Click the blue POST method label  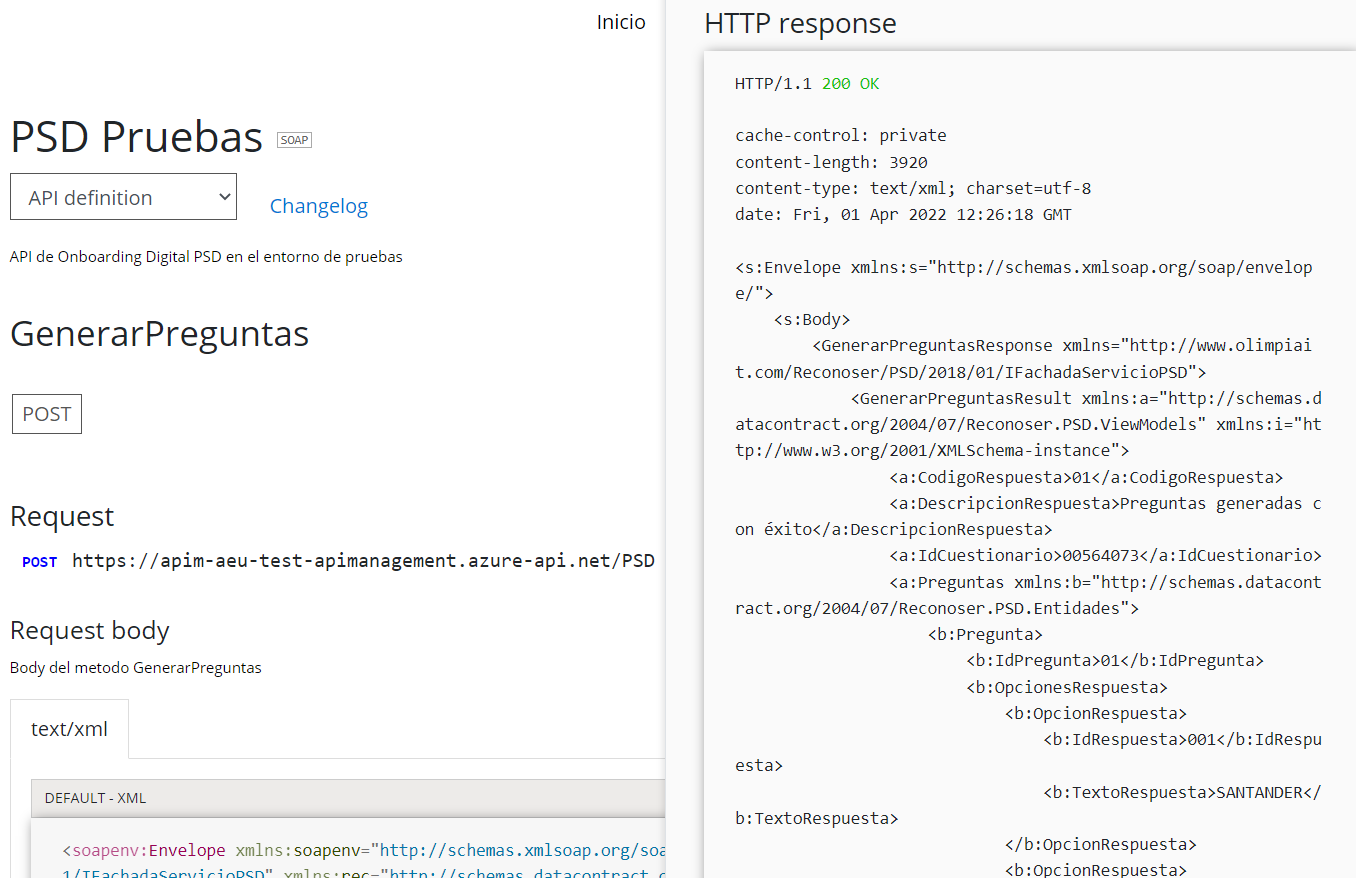(39, 562)
